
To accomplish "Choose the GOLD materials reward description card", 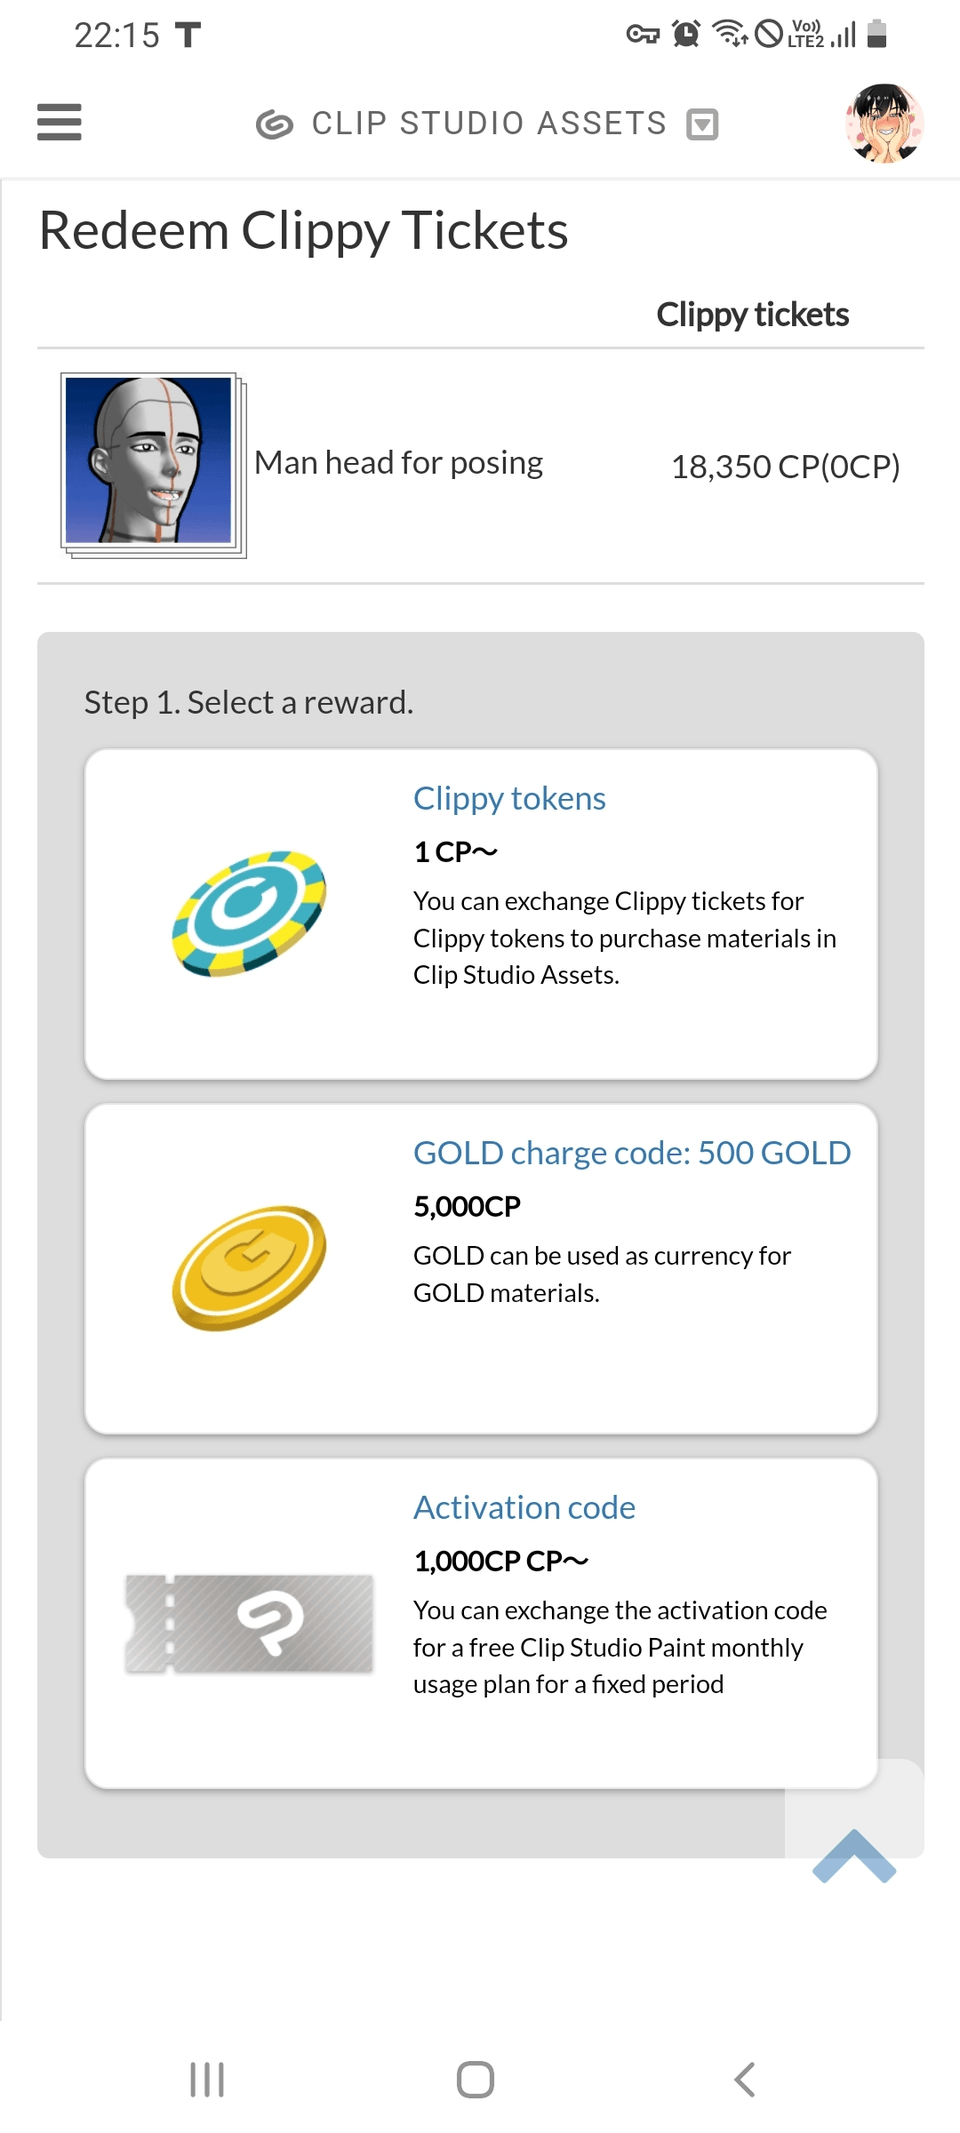I will 602,1274.
